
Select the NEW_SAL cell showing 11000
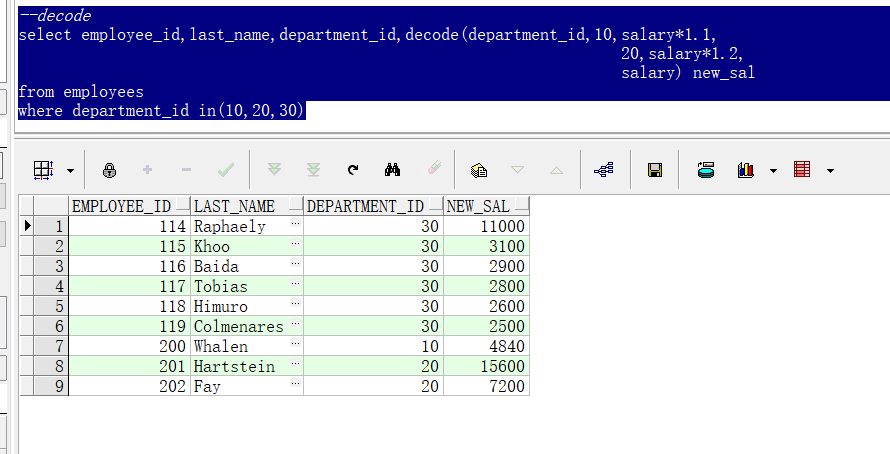pos(486,226)
